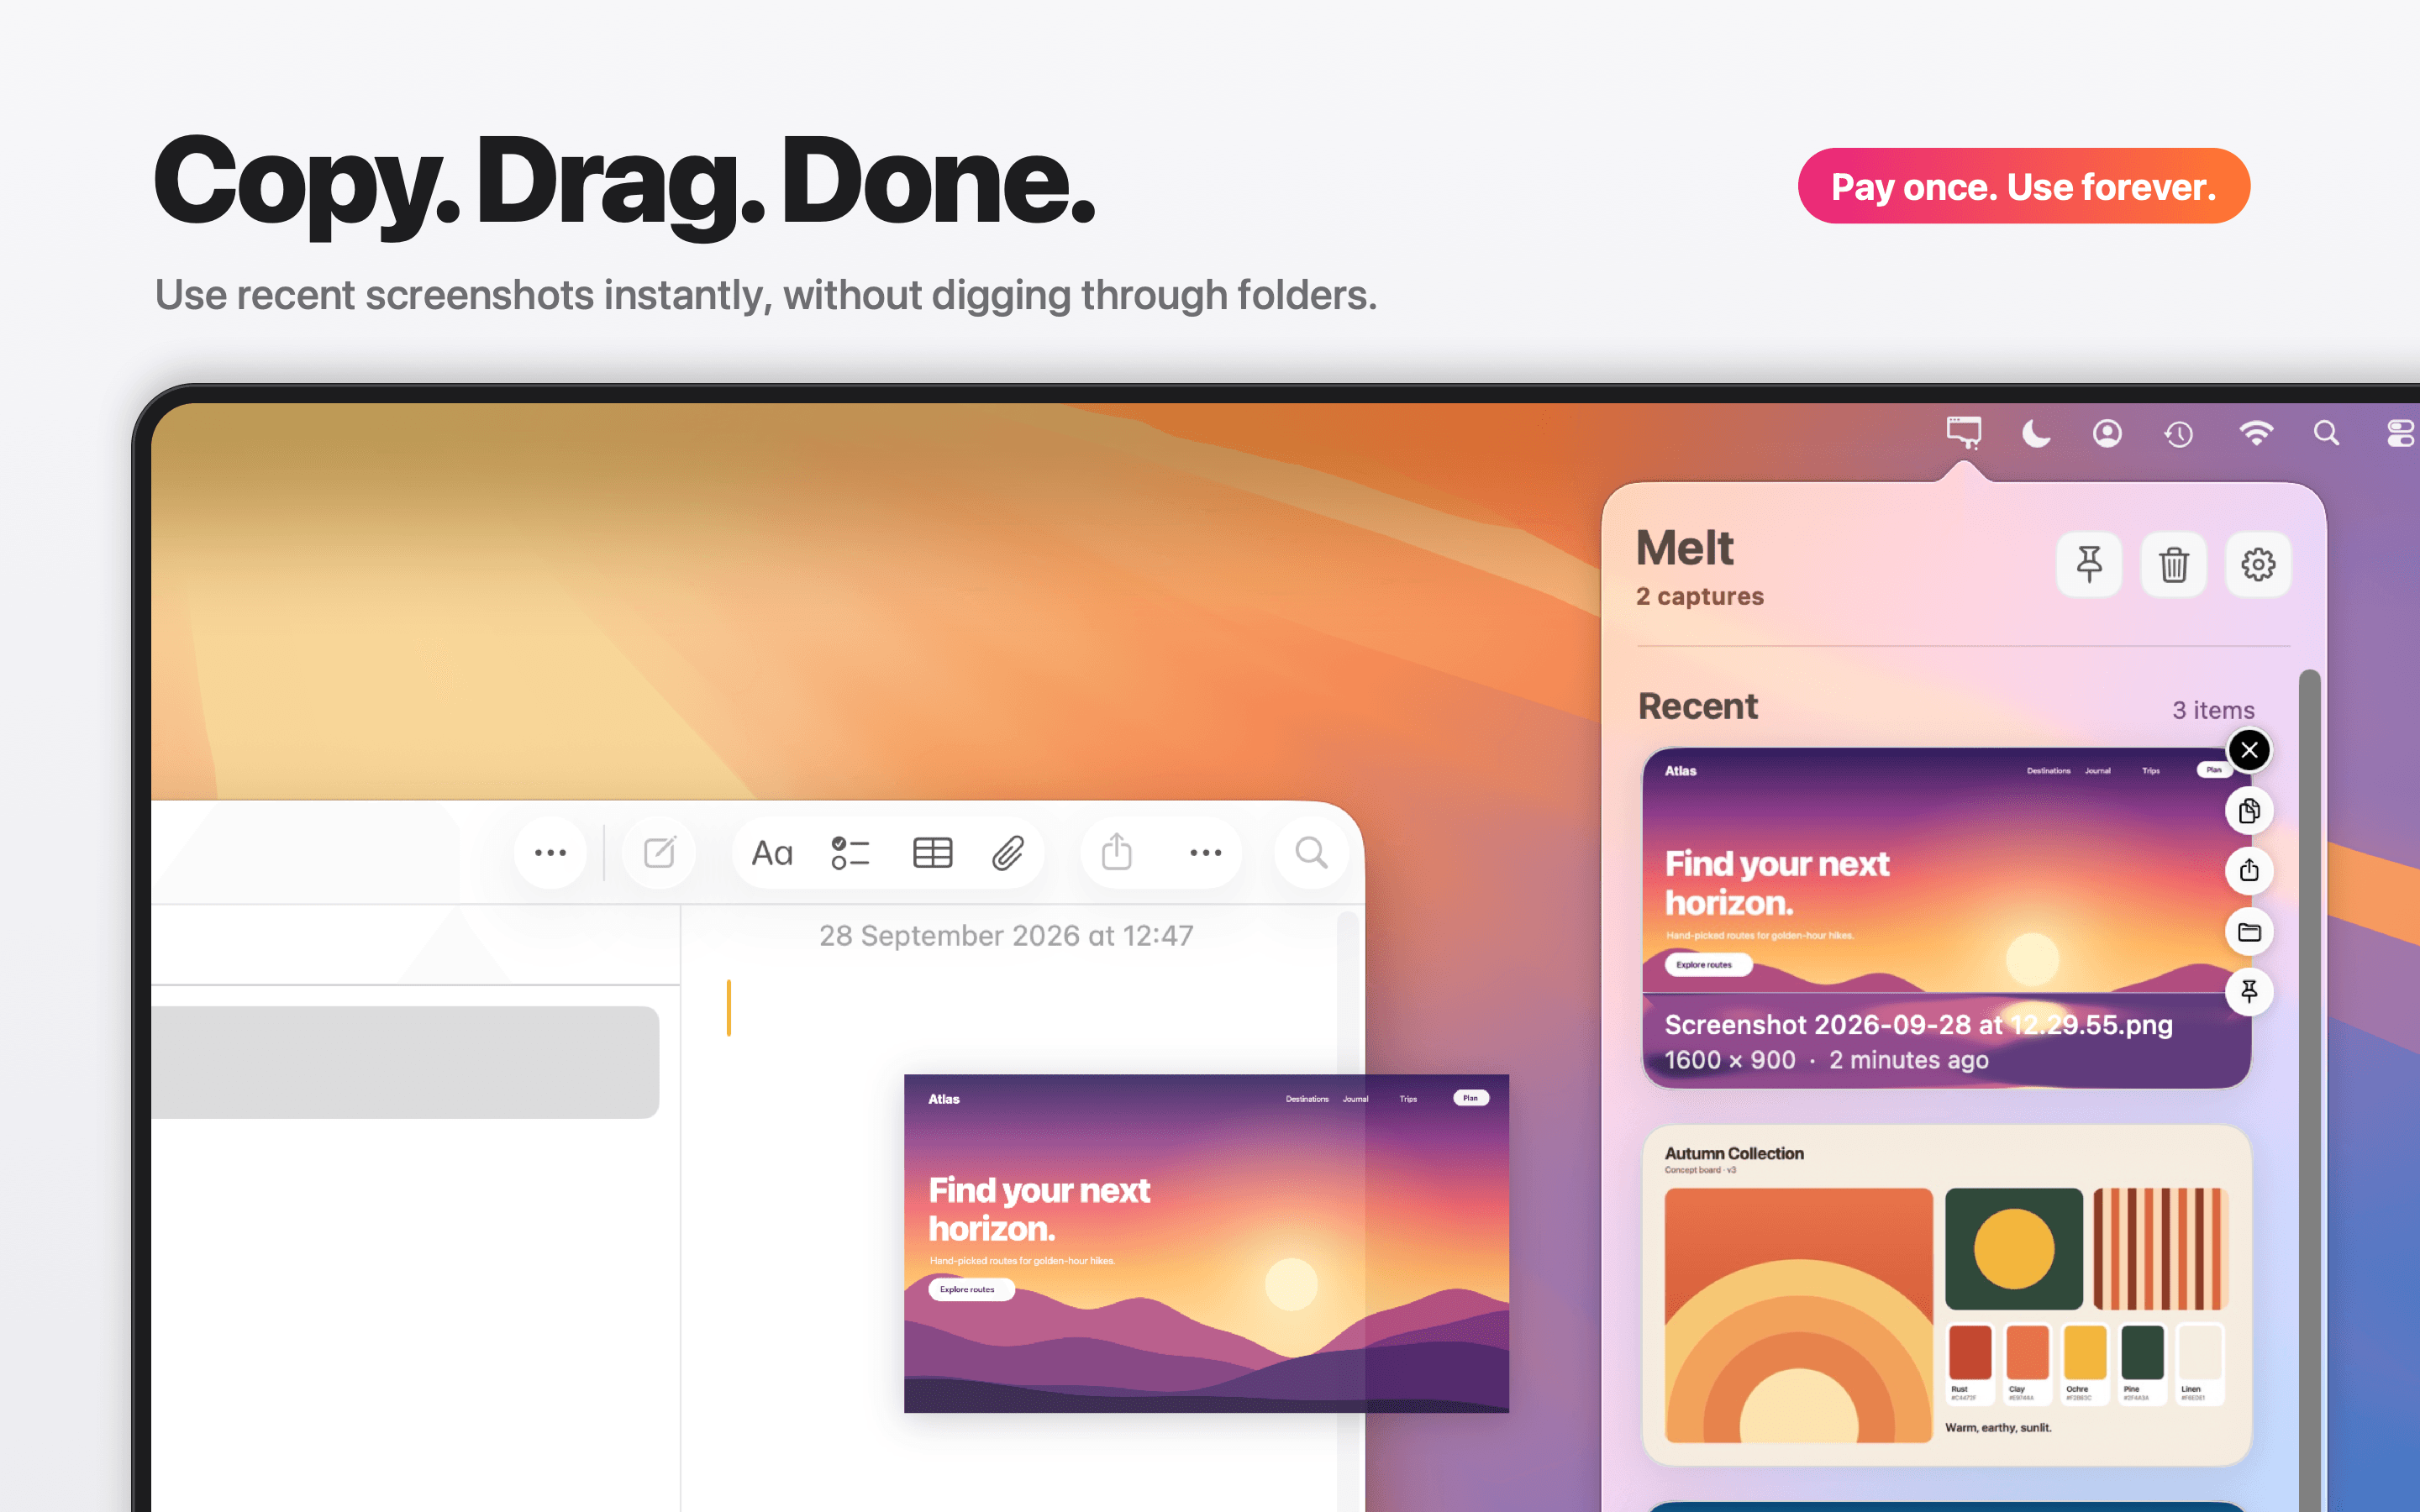The width and height of the screenshot is (2420, 1512).
Task: Dismiss the Atlas screenshot card with X
Action: tap(2249, 750)
